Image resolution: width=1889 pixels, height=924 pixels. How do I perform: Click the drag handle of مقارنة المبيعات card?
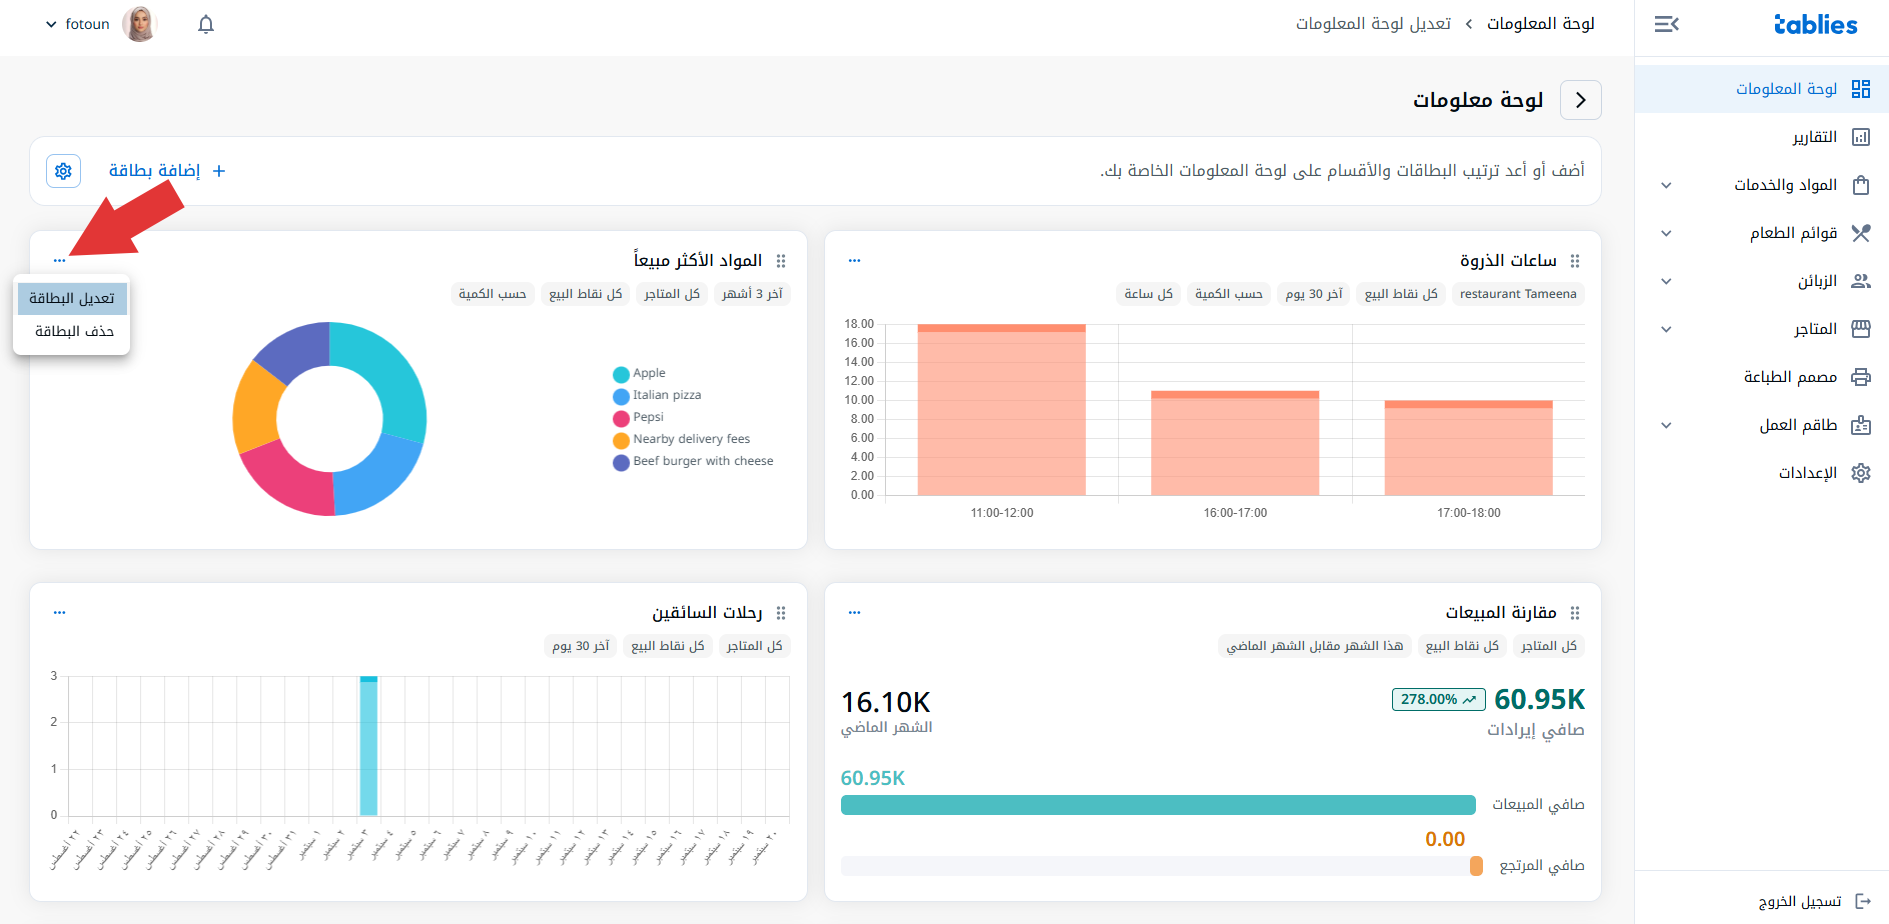1575,613
